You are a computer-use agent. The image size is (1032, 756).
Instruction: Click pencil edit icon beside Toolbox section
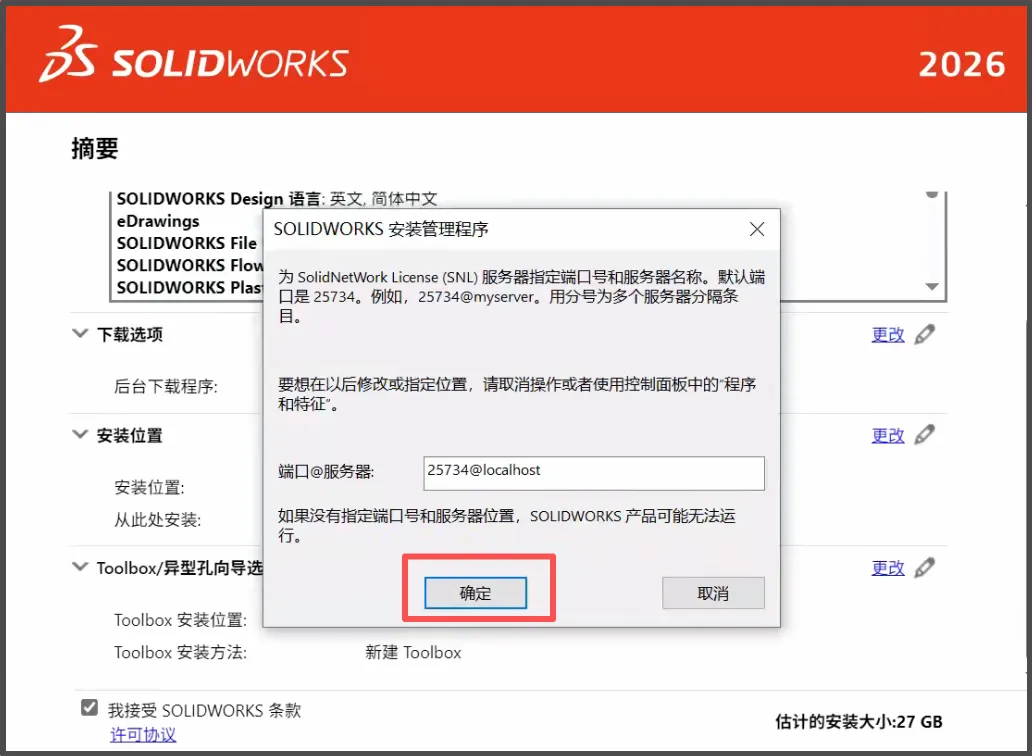click(x=925, y=567)
